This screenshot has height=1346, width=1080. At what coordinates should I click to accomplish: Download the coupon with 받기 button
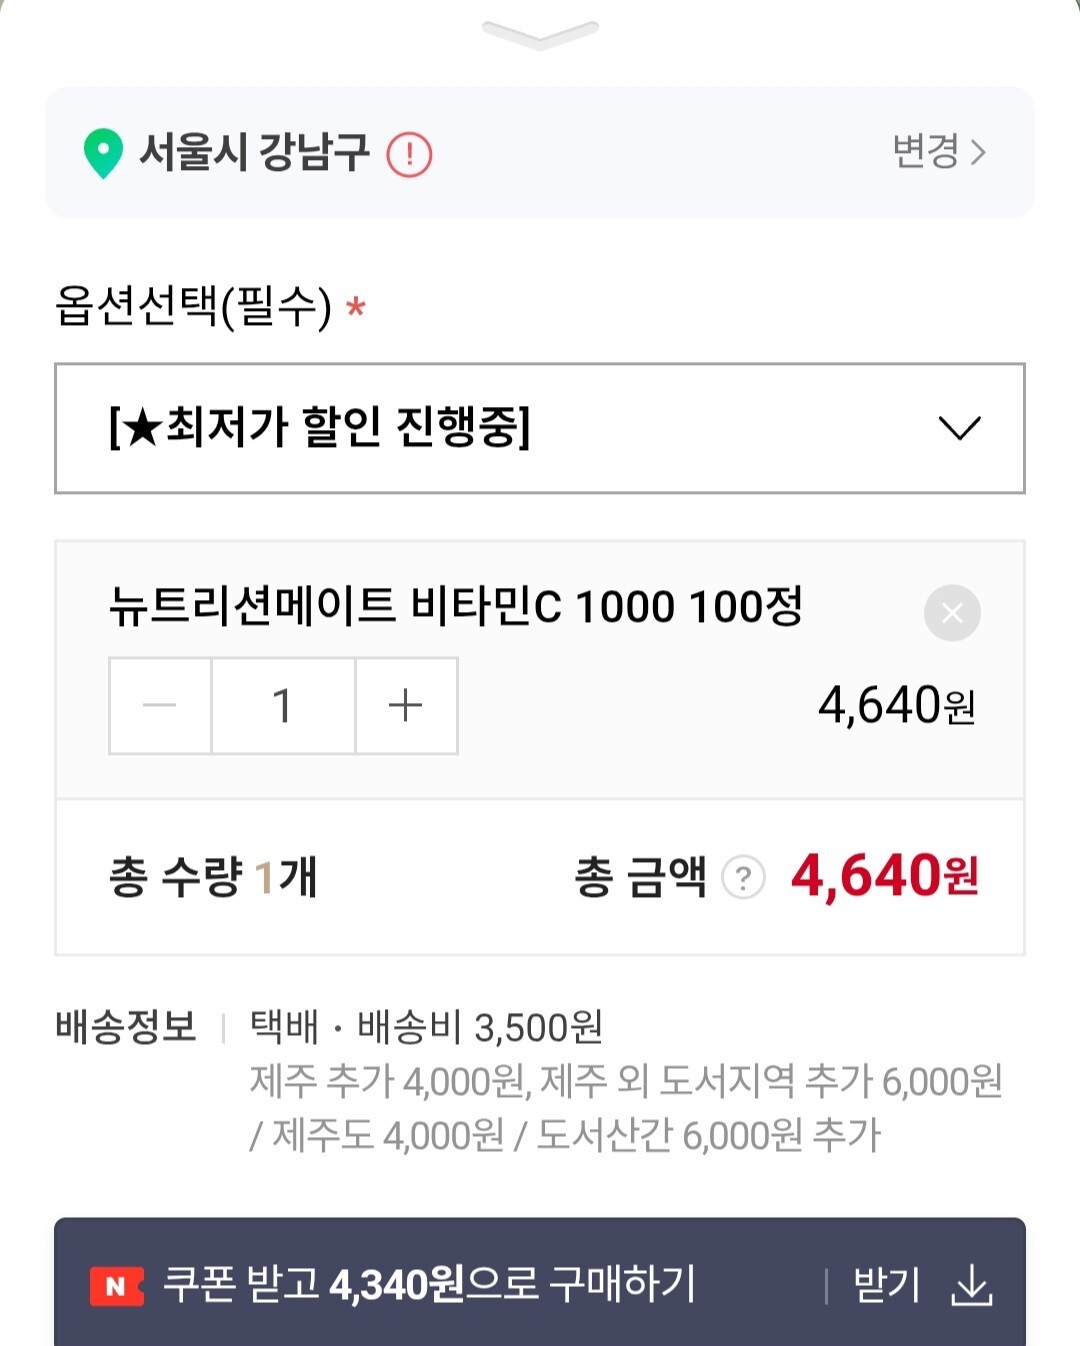pos(886,1286)
